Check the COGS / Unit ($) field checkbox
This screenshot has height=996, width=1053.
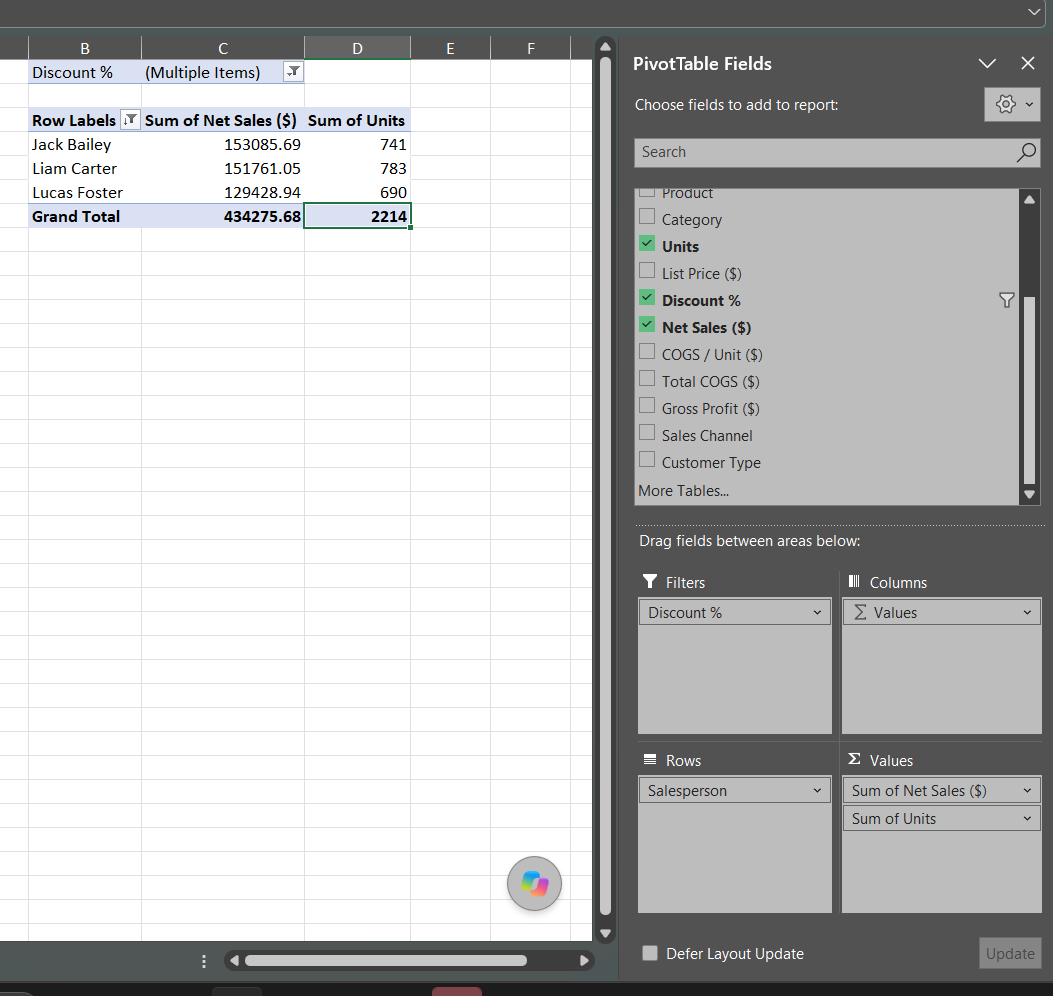coord(647,352)
